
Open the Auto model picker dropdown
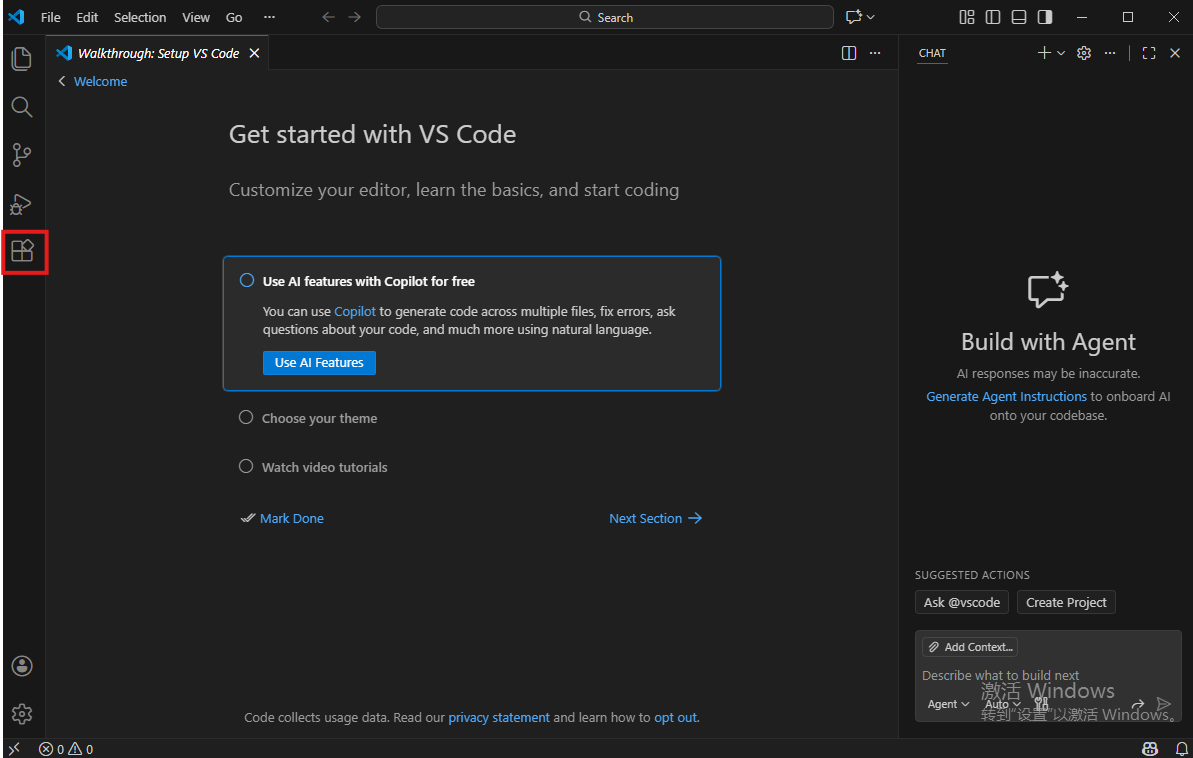[x=1002, y=704]
